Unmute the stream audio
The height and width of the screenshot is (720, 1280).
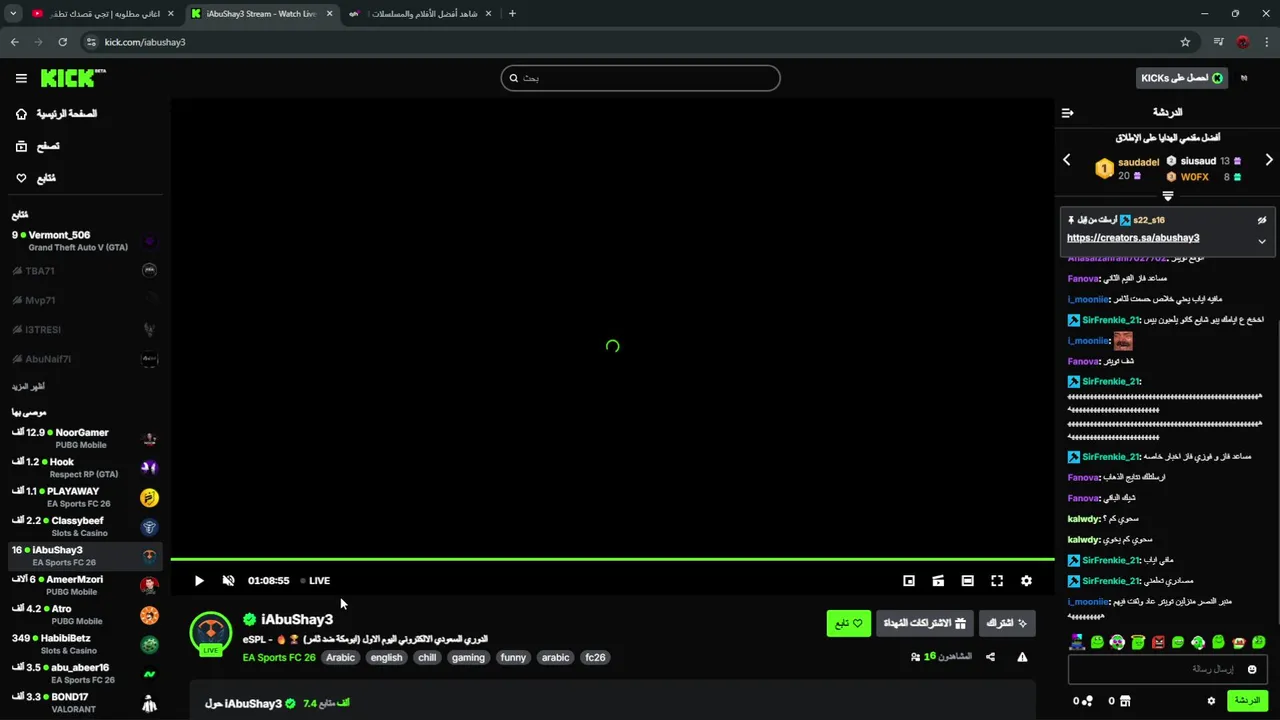tap(228, 580)
